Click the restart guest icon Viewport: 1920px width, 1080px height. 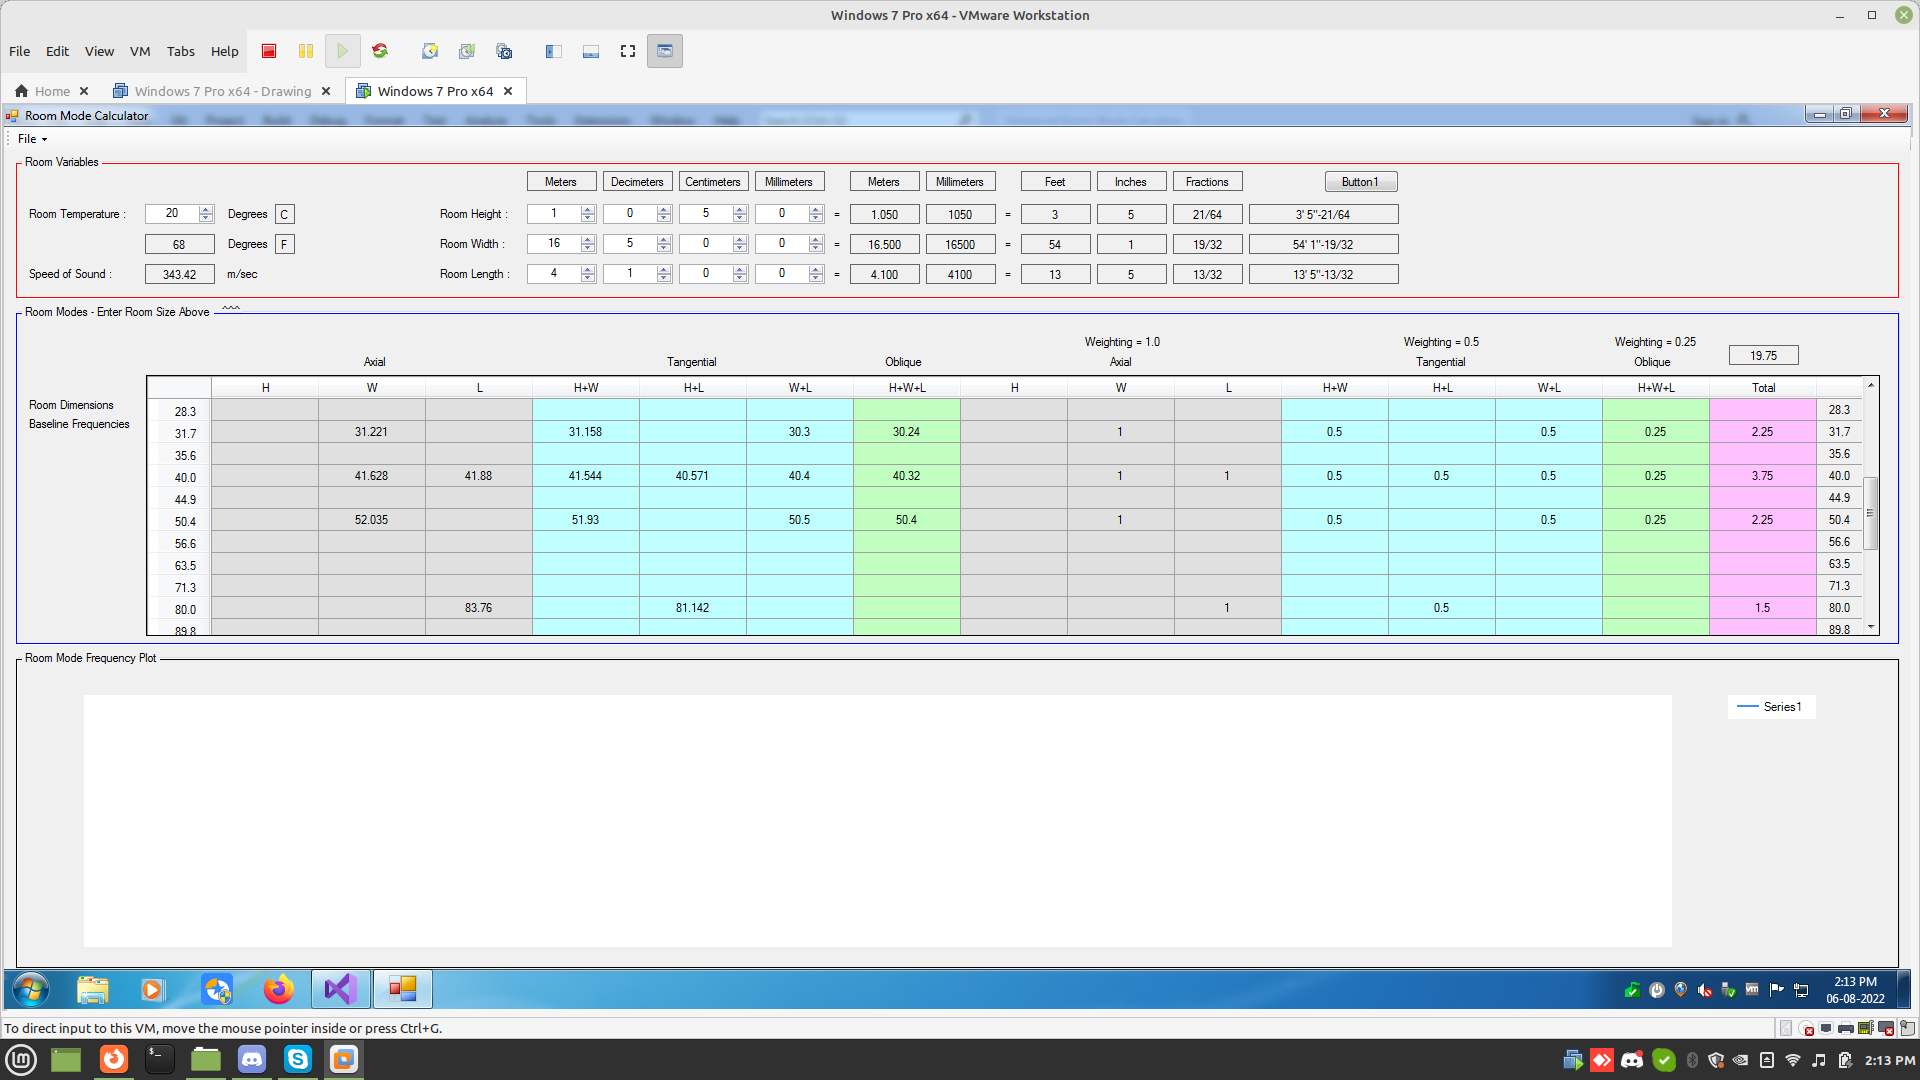(x=380, y=51)
